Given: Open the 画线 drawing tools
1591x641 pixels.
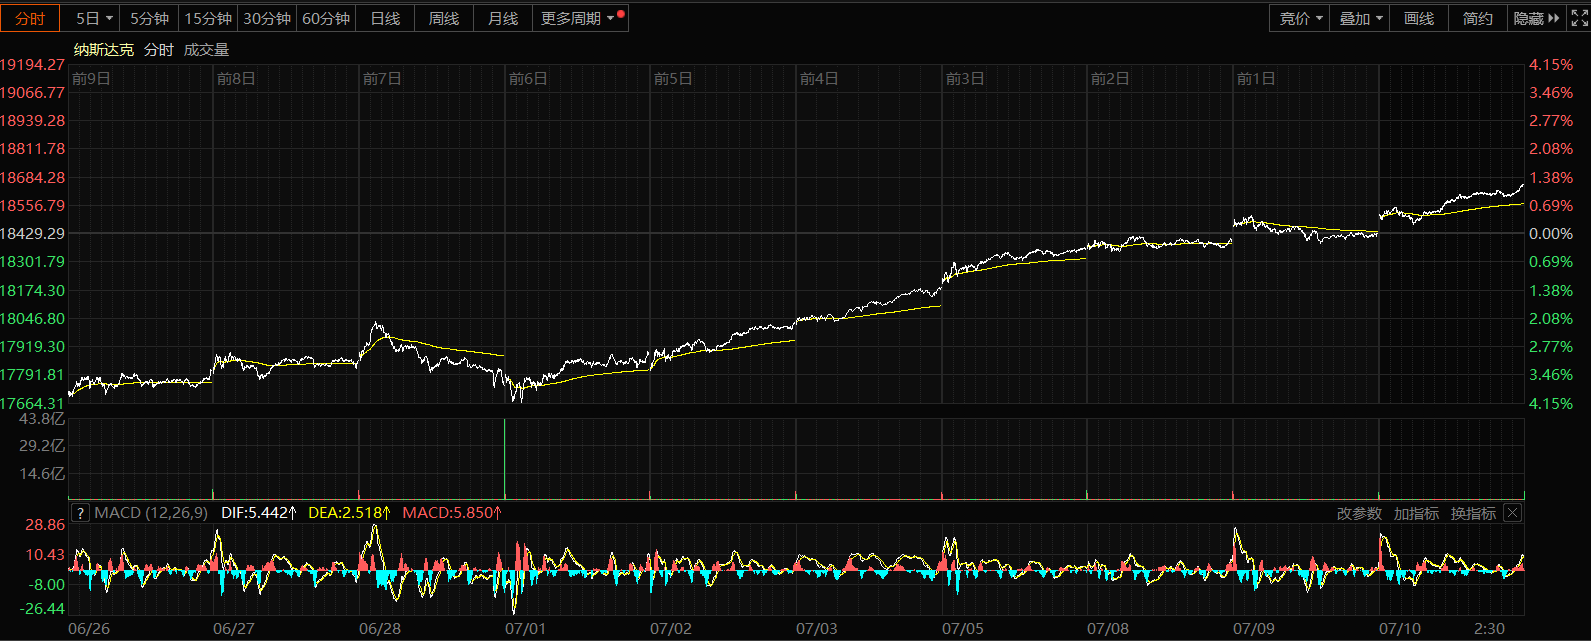Looking at the screenshot, I should click(x=1419, y=18).
